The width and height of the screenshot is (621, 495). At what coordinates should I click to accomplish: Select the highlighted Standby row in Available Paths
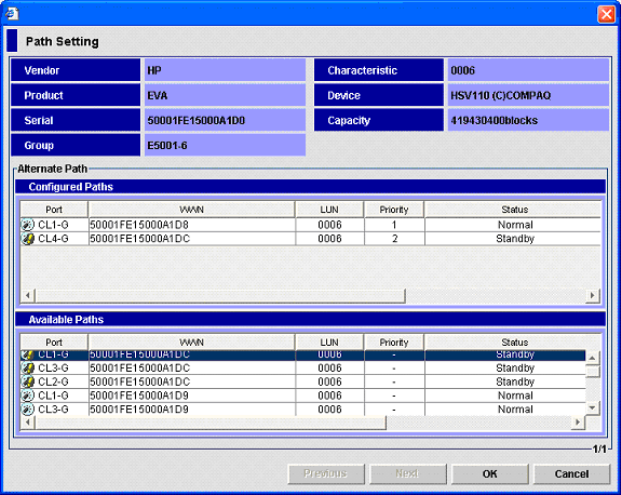300,355
